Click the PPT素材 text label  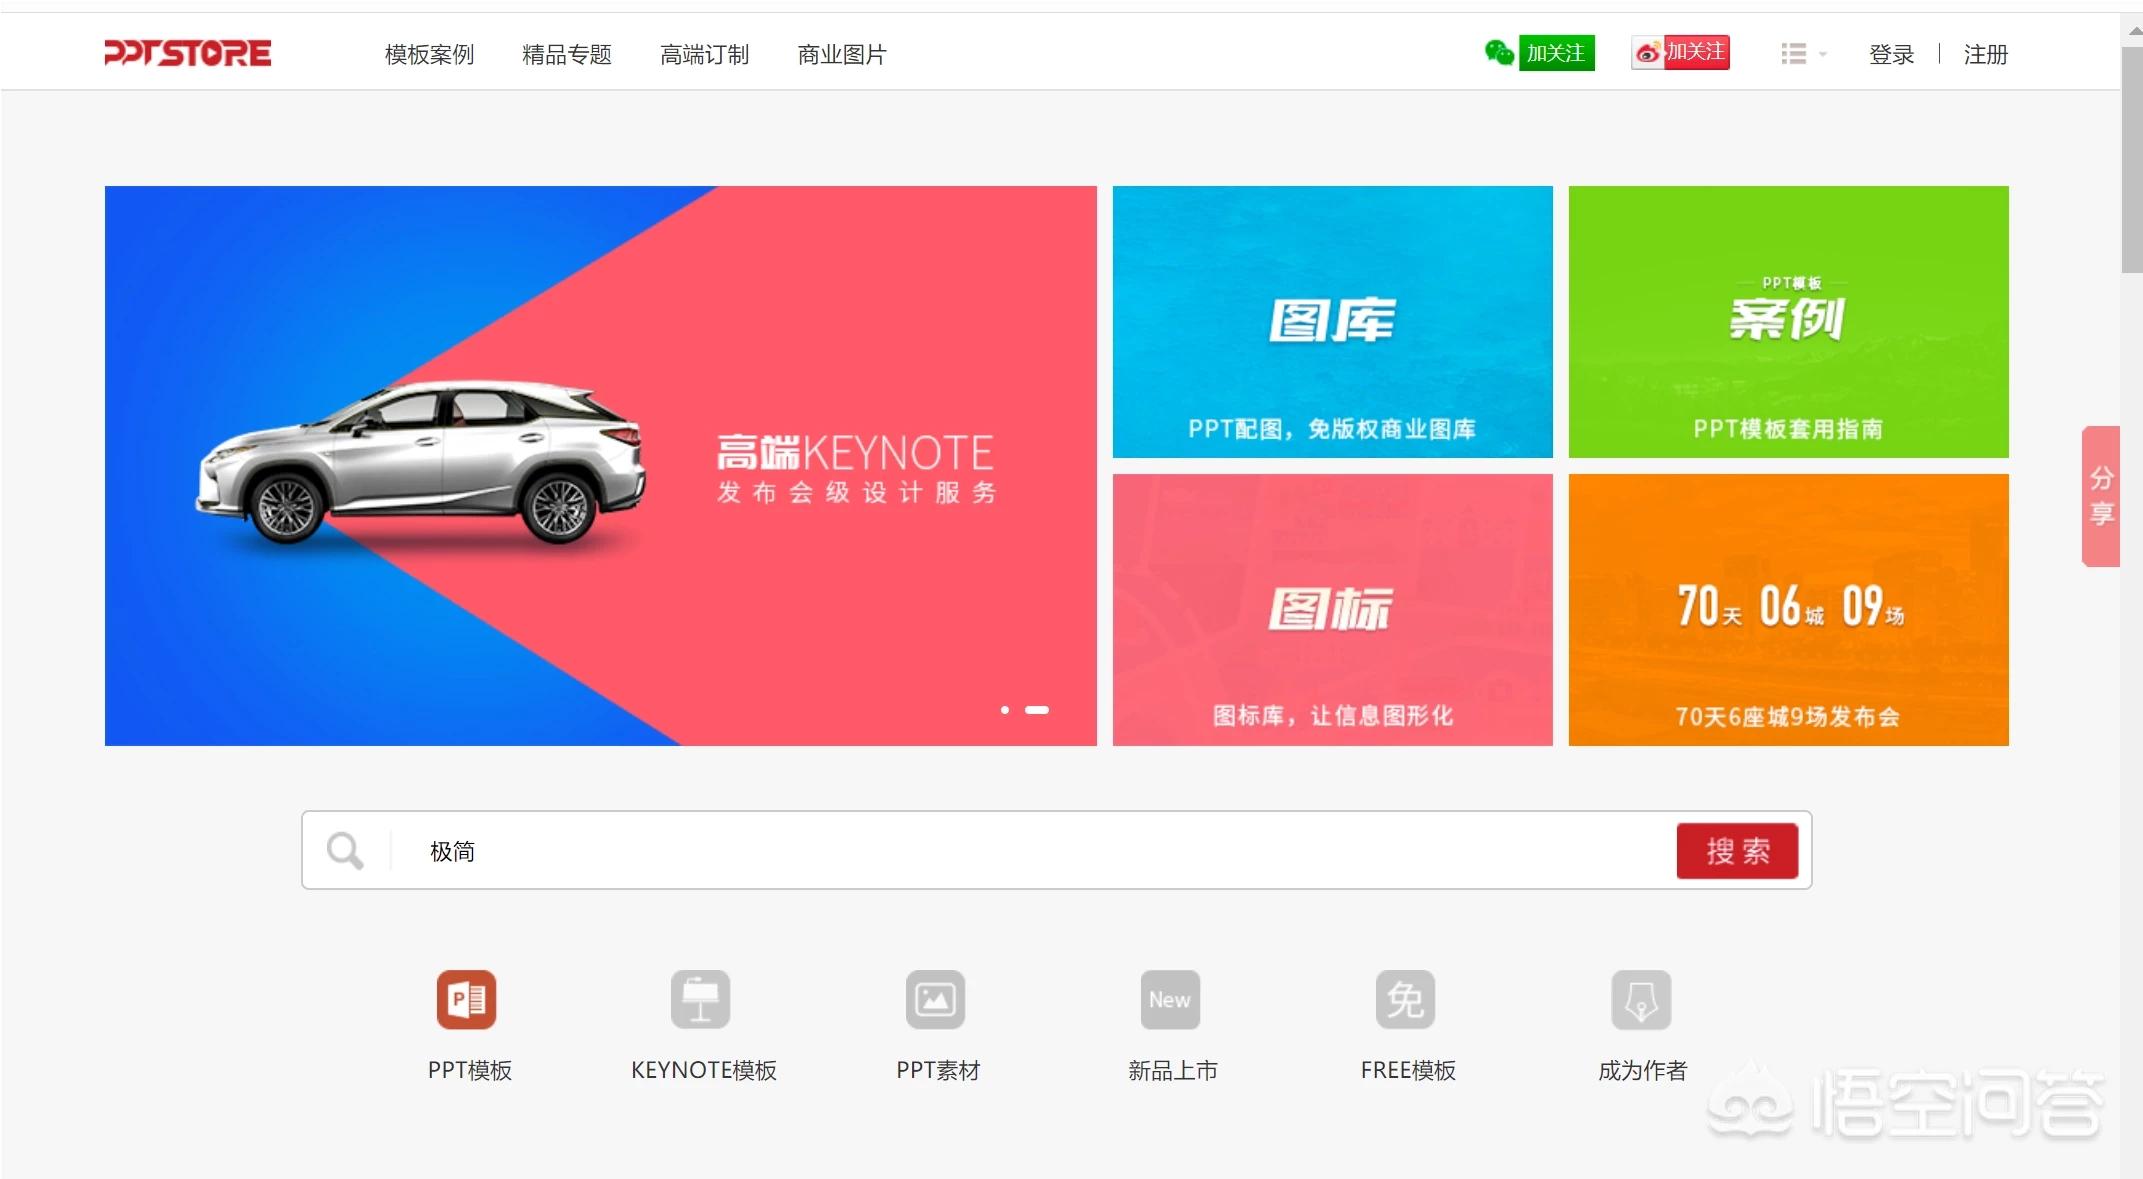938,1071
